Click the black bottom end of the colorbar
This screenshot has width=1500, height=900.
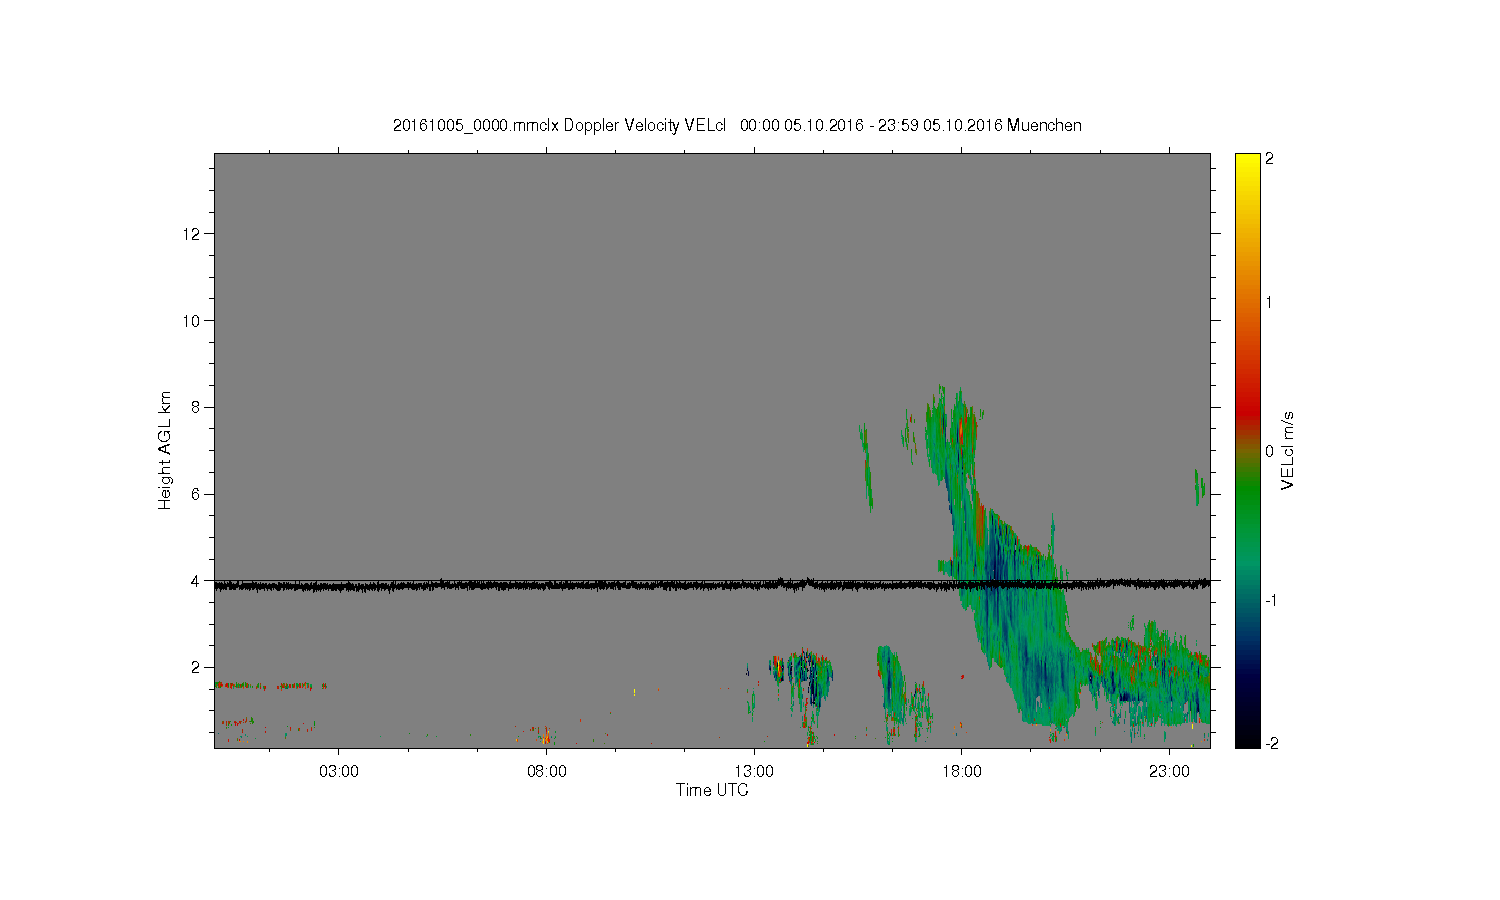point(1247,740)
